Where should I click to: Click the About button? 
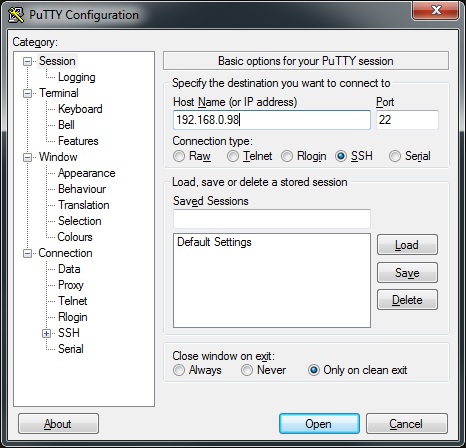coord(58,424)
